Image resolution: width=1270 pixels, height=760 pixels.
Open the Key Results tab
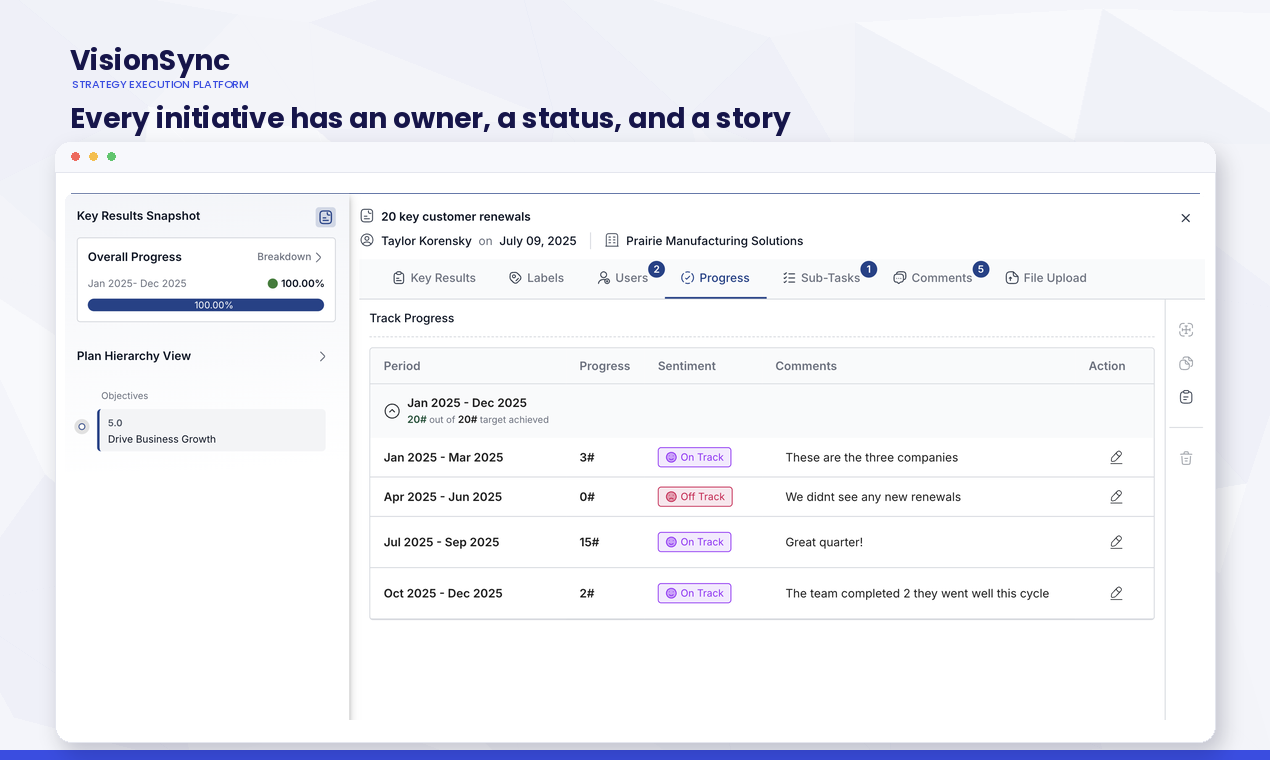(x=434, y=278)
